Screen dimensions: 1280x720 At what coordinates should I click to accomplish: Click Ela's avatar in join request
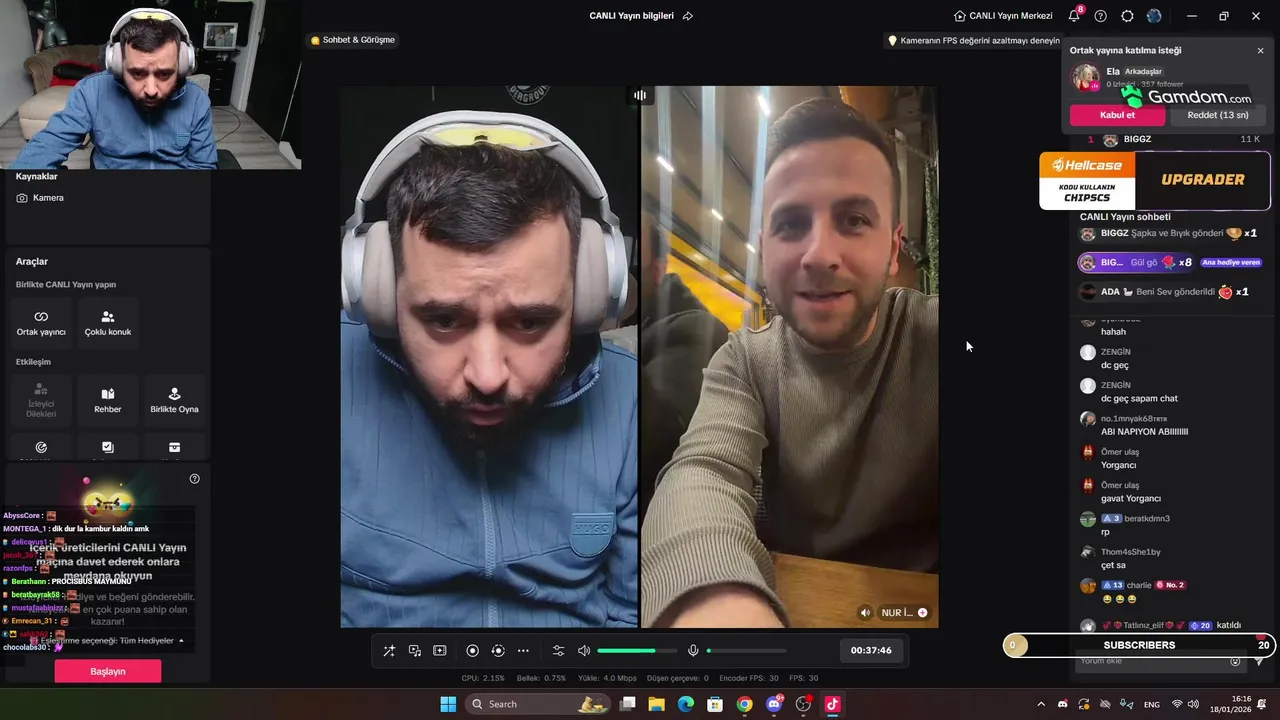click(1085, 76)
